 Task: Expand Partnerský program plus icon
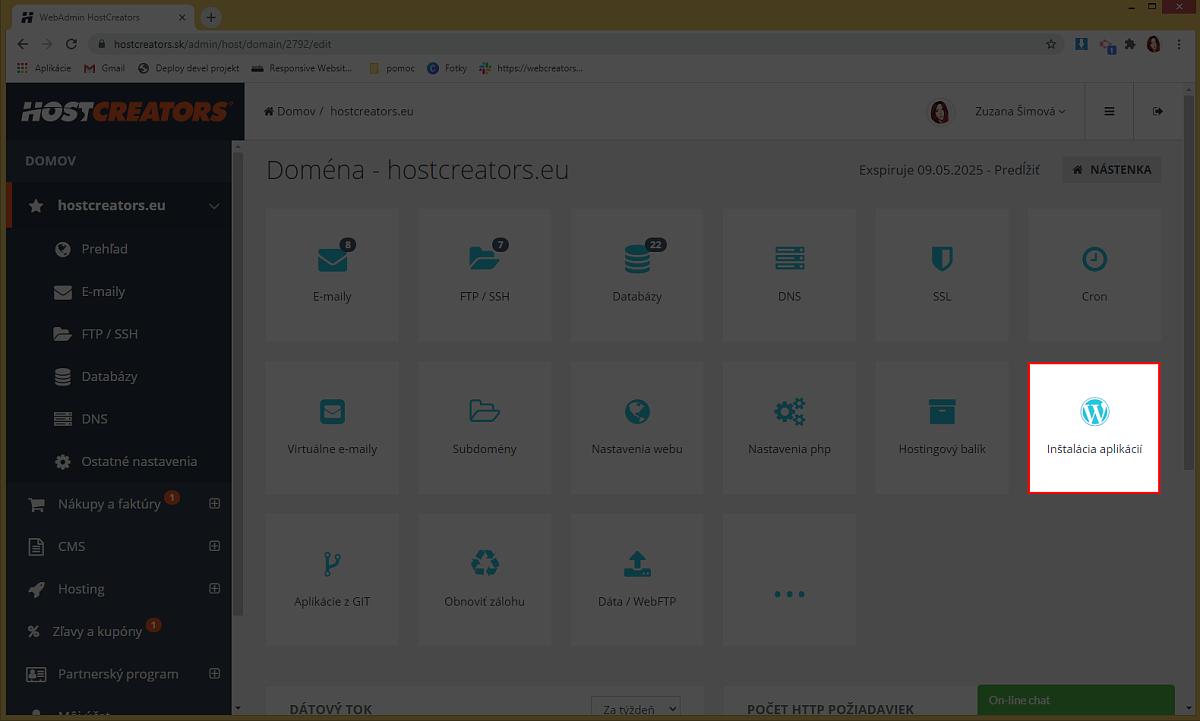pos(214,674)
